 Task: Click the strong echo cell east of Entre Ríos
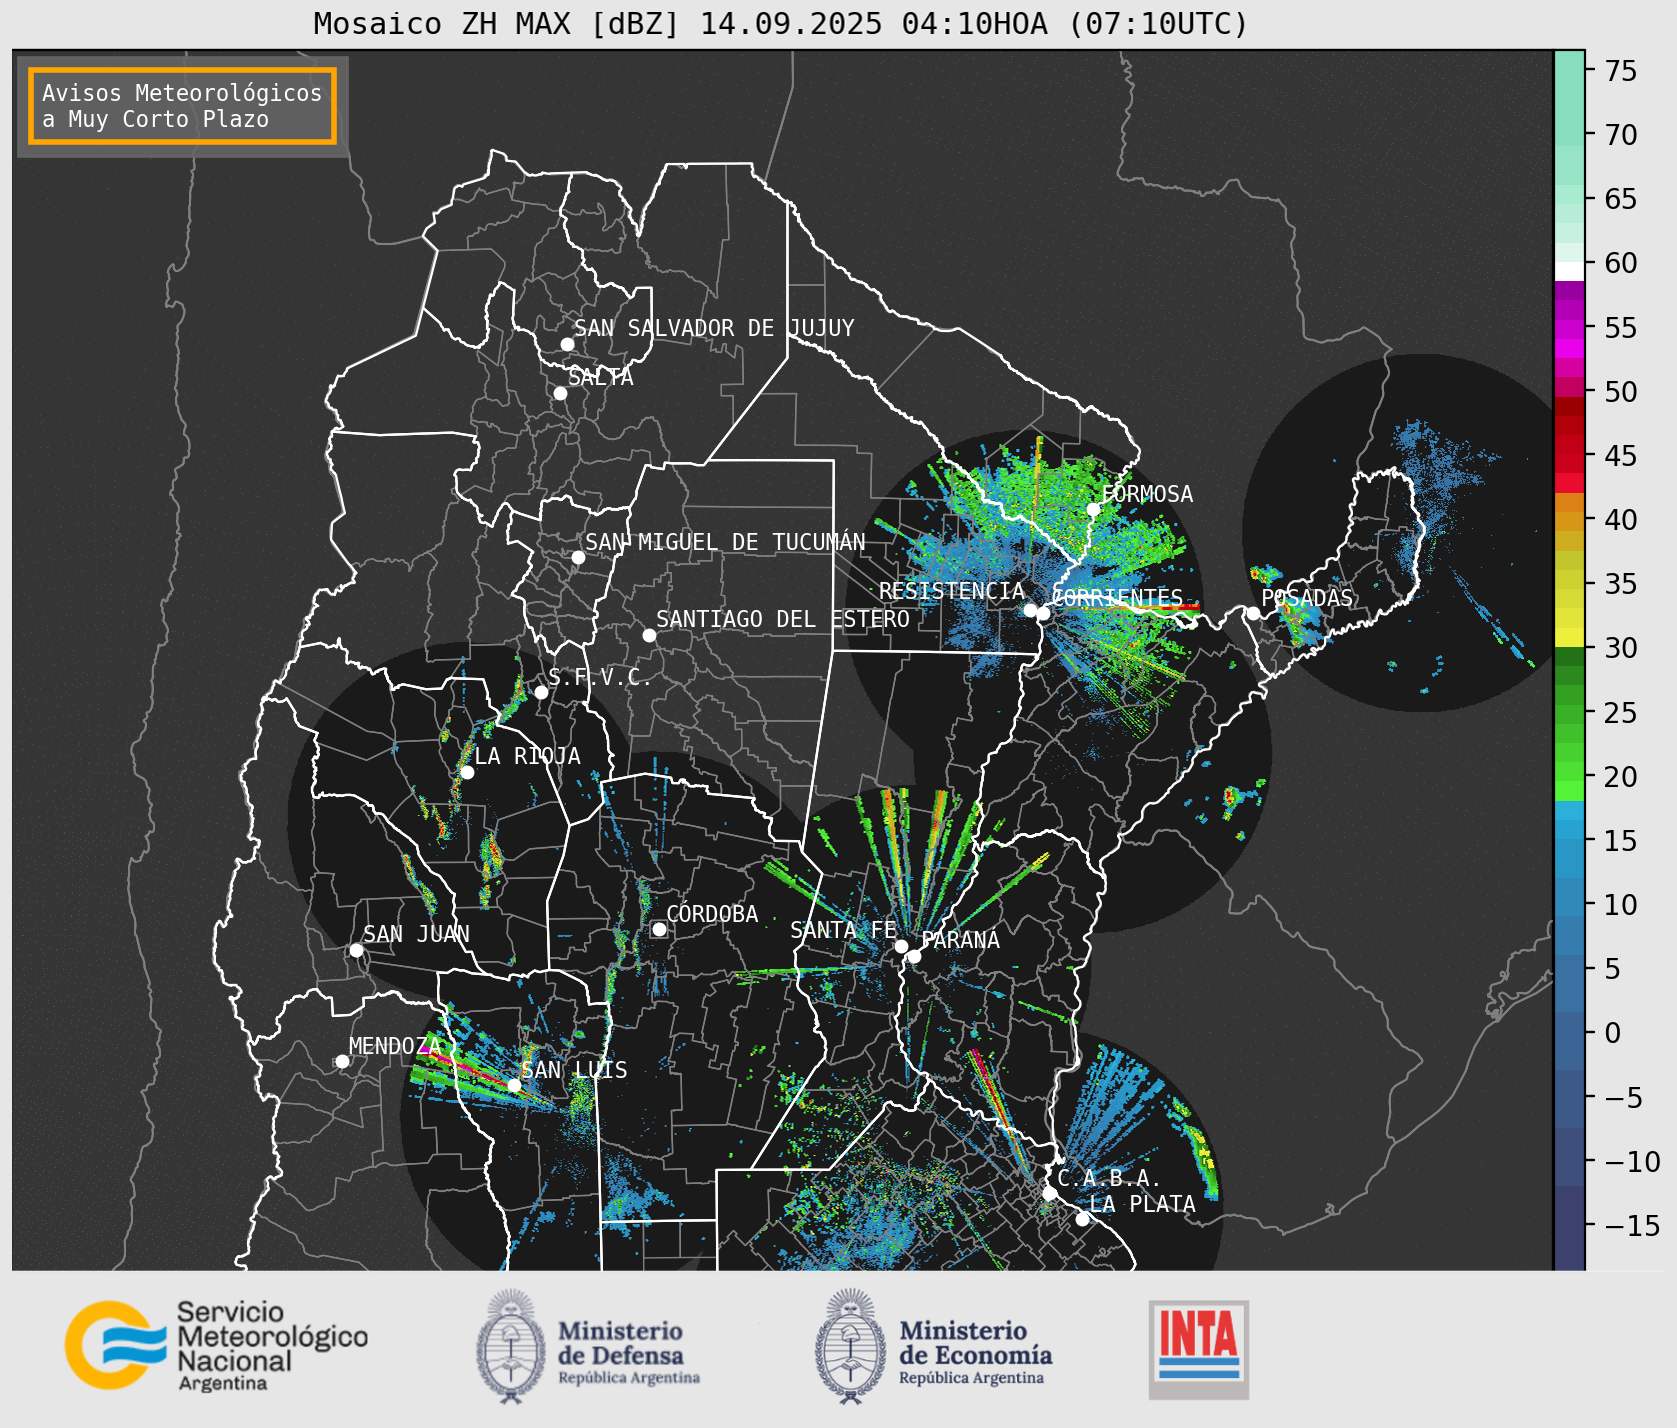tap(1230, 797)
